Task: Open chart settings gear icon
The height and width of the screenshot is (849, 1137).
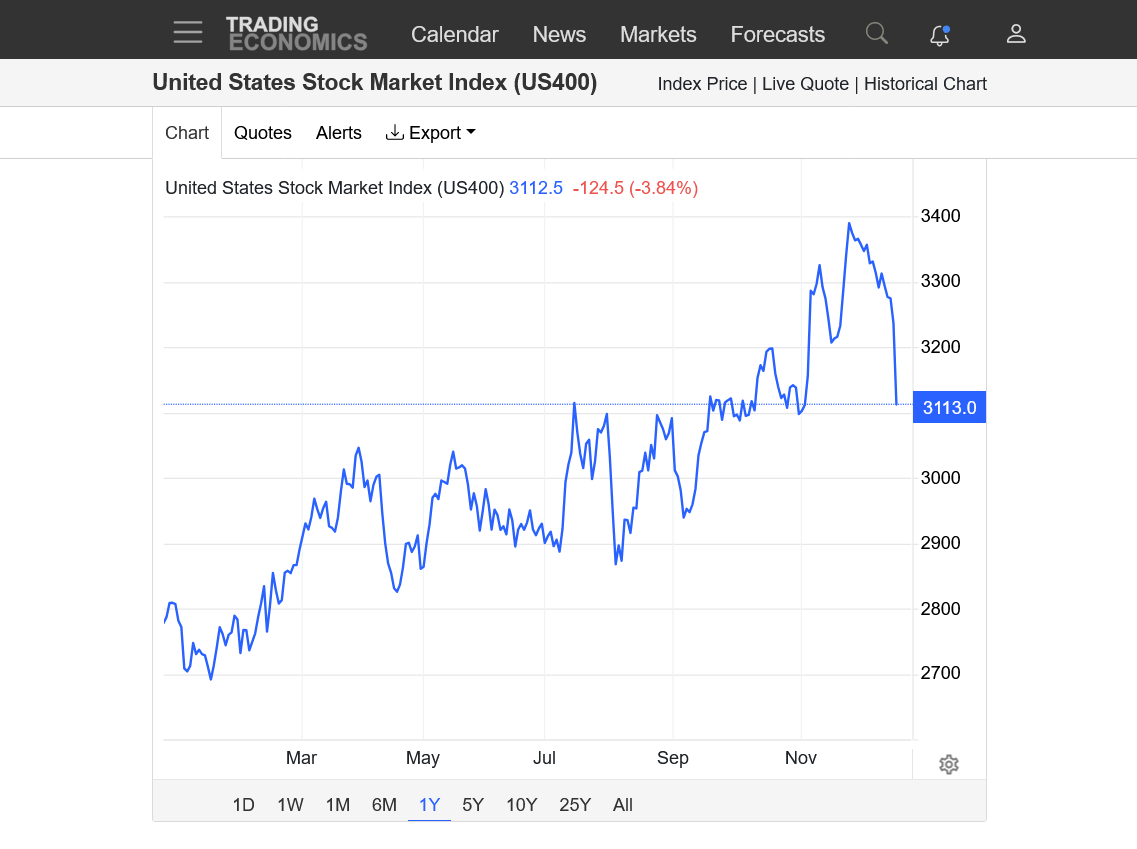Action: click(949, 765)
